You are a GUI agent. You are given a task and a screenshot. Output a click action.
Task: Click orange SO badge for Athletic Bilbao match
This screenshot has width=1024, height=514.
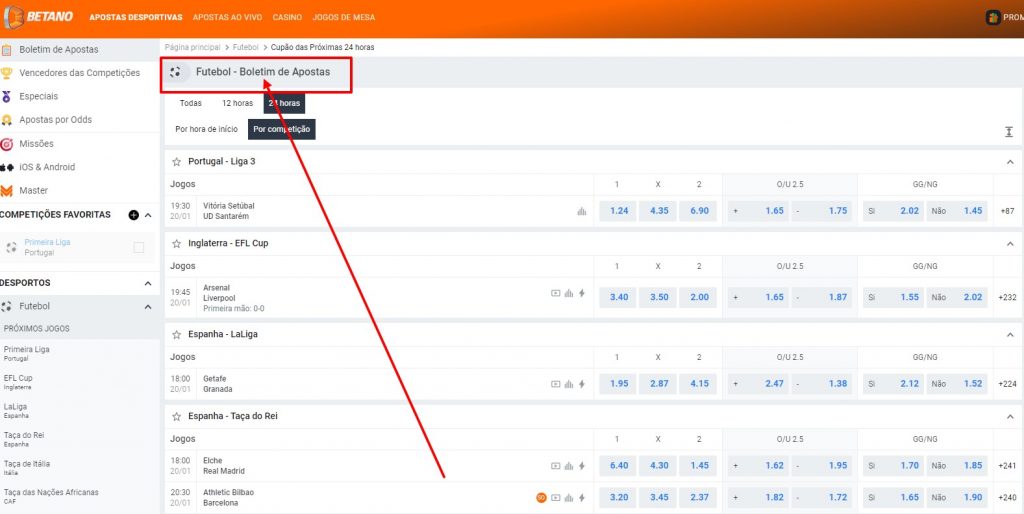(541, 498)
